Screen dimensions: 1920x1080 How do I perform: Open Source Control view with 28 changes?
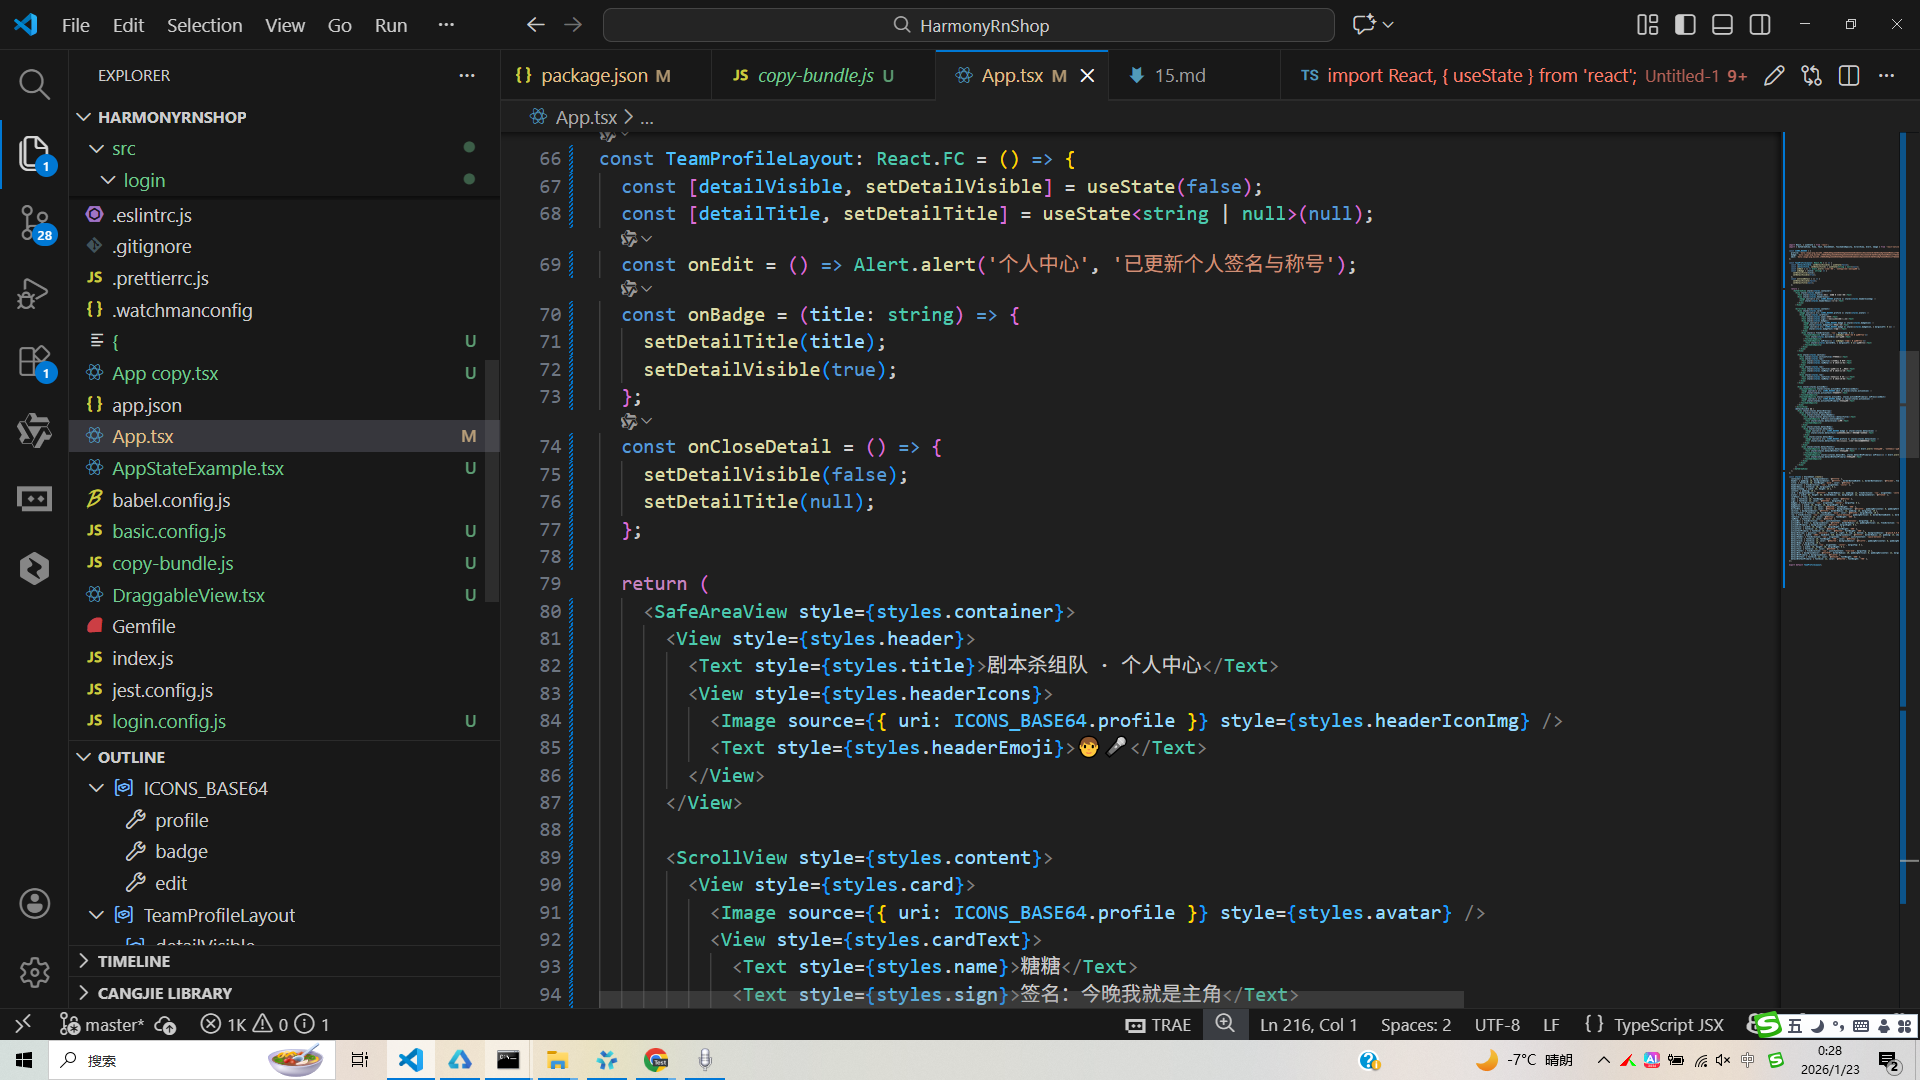[x=34, y=222]
